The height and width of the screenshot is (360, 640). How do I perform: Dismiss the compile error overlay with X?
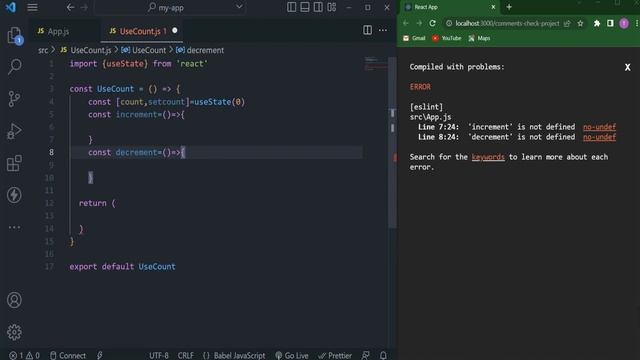627,67
